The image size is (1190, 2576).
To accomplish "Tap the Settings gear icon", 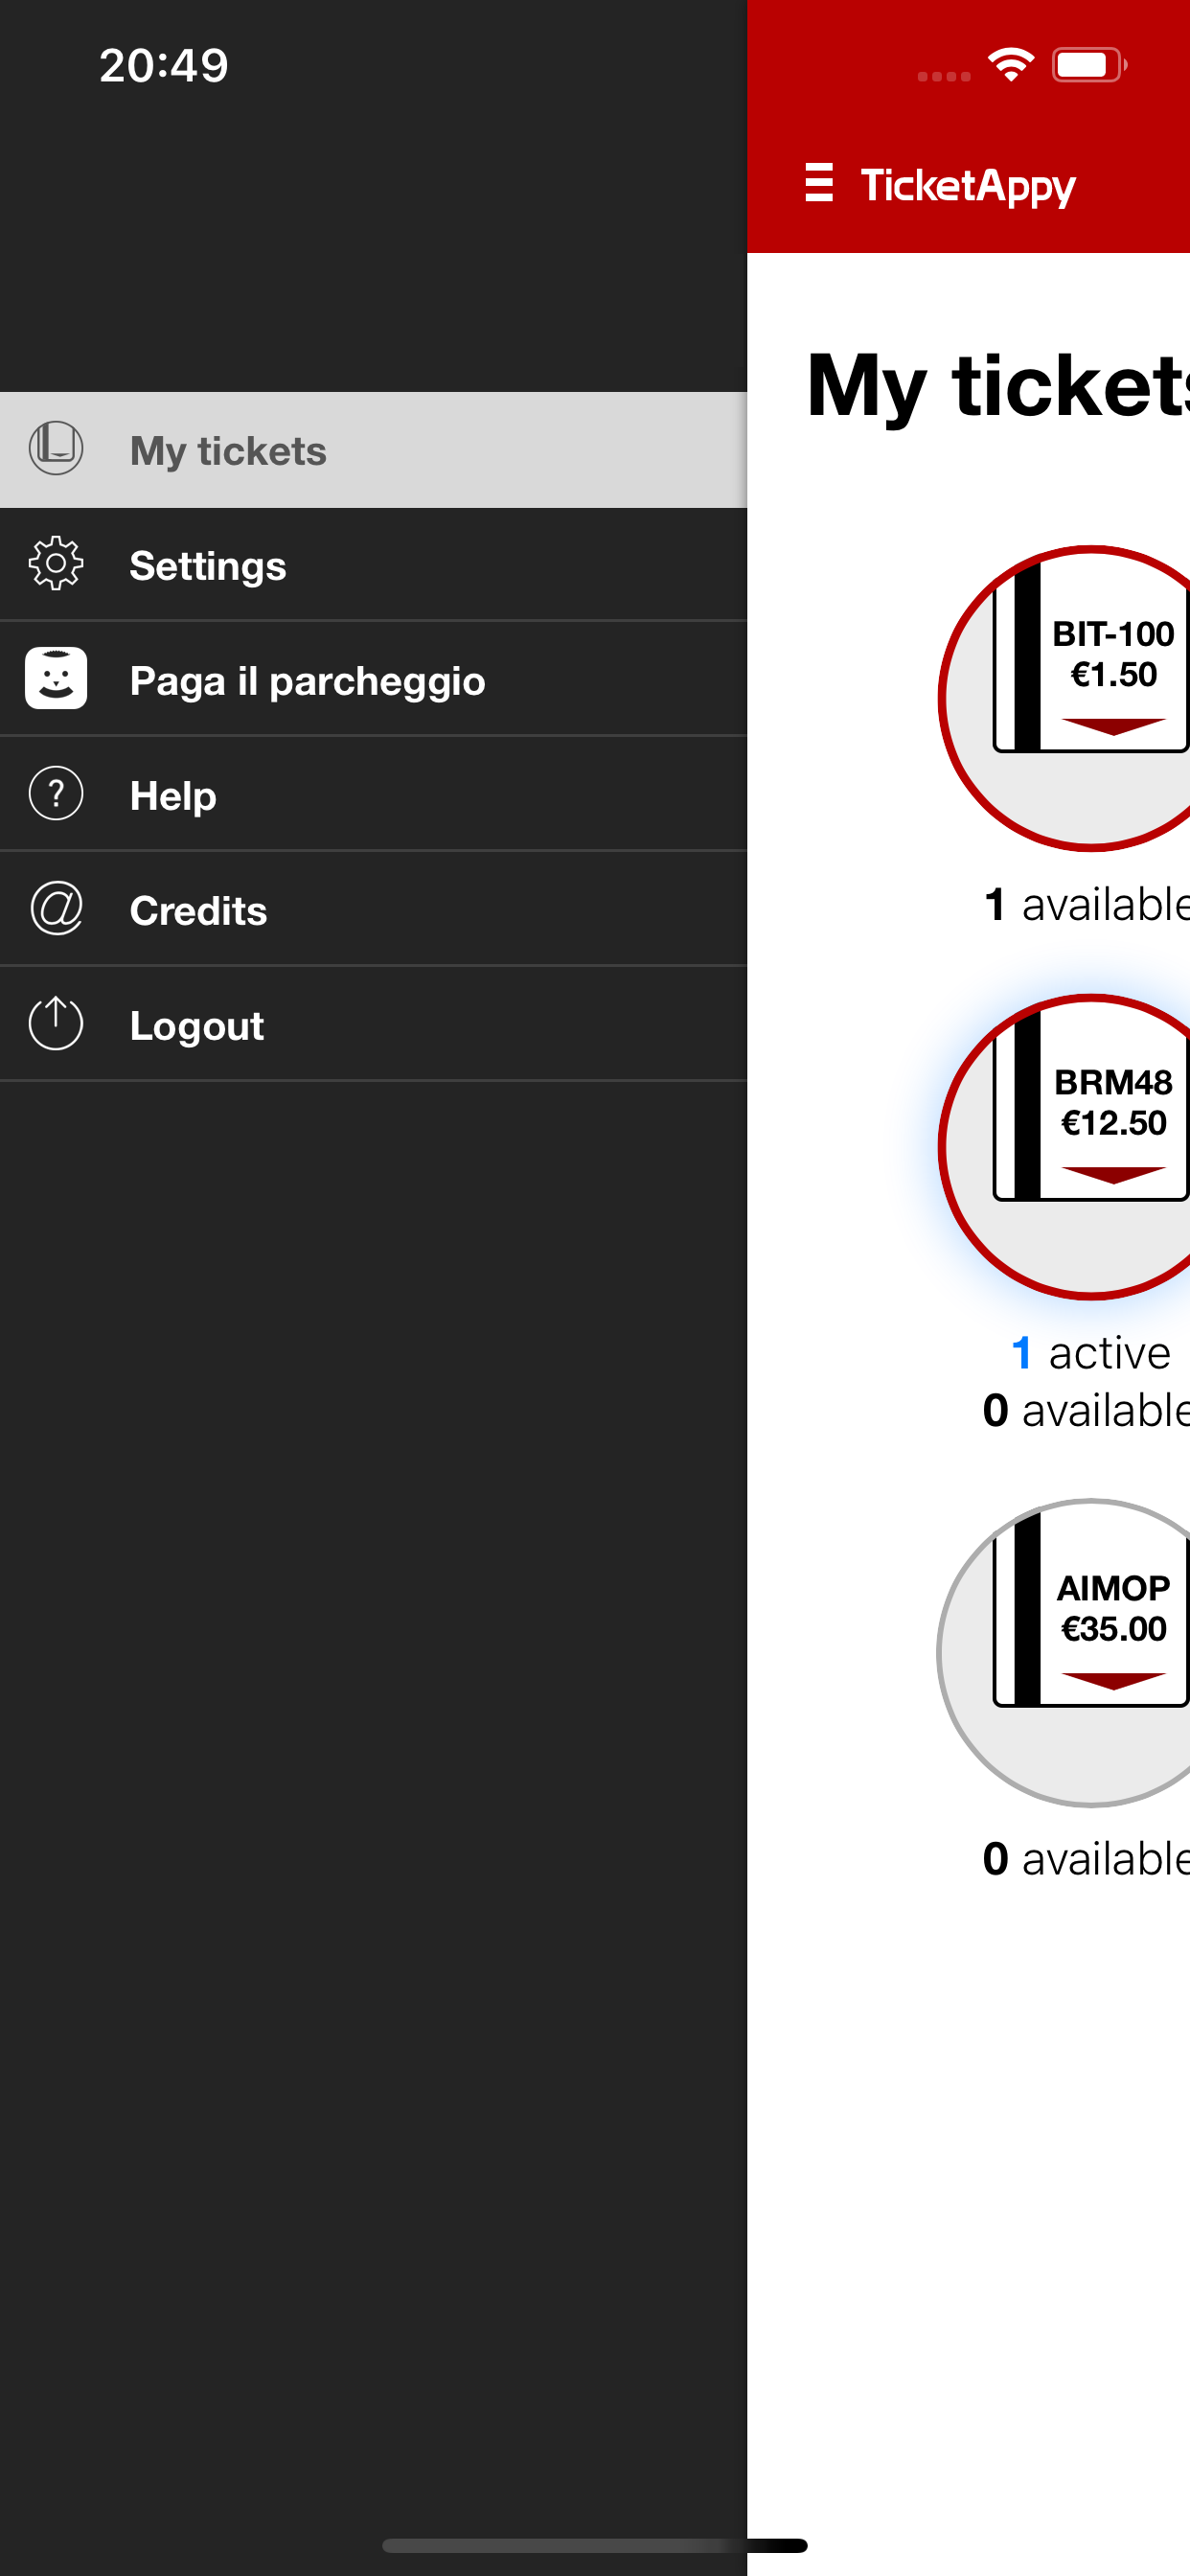I will coord(56,564).
